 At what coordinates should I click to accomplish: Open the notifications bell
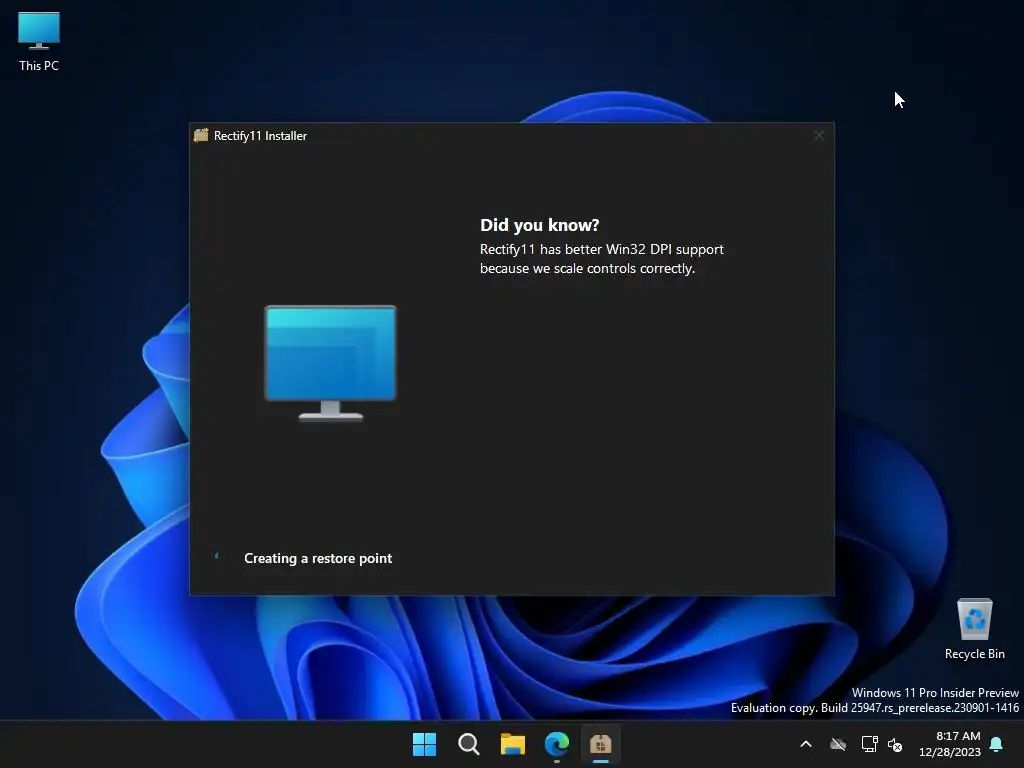click(x=997, y=744)
